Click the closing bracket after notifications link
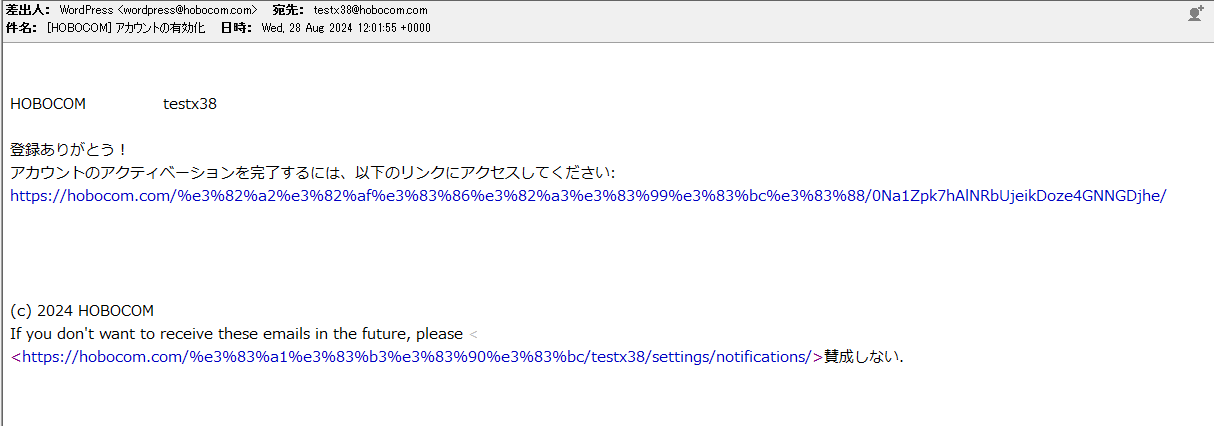 818,356
